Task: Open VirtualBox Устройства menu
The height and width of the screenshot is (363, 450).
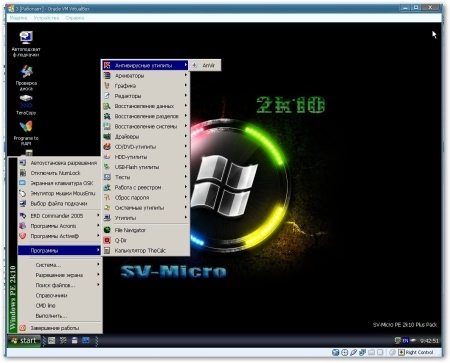Action: (x=46, y=18)
